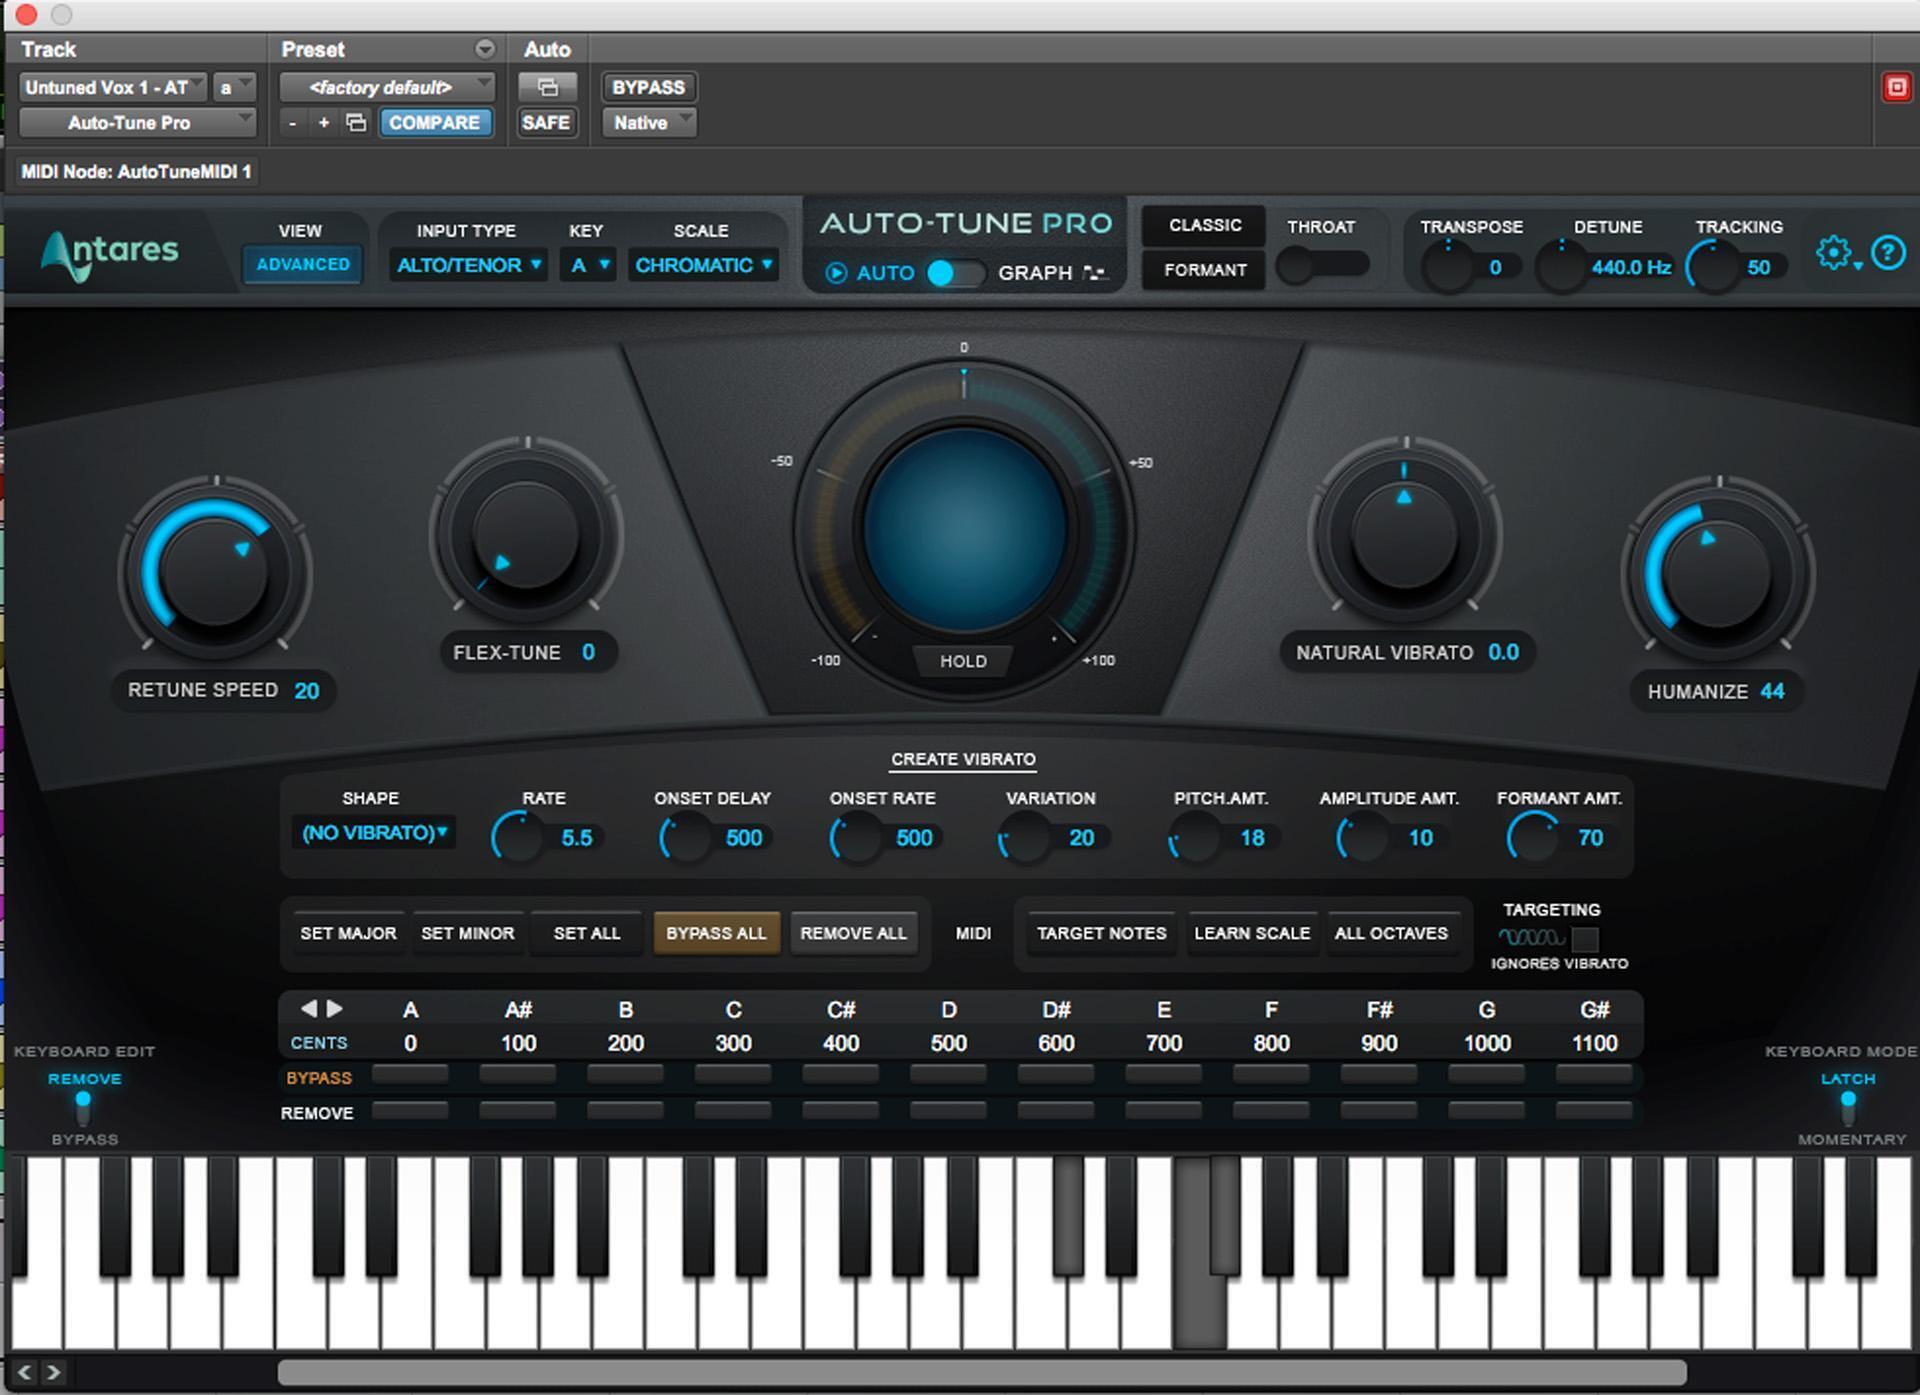Click the plug-in Auto automation enable icon

(548, 87)
